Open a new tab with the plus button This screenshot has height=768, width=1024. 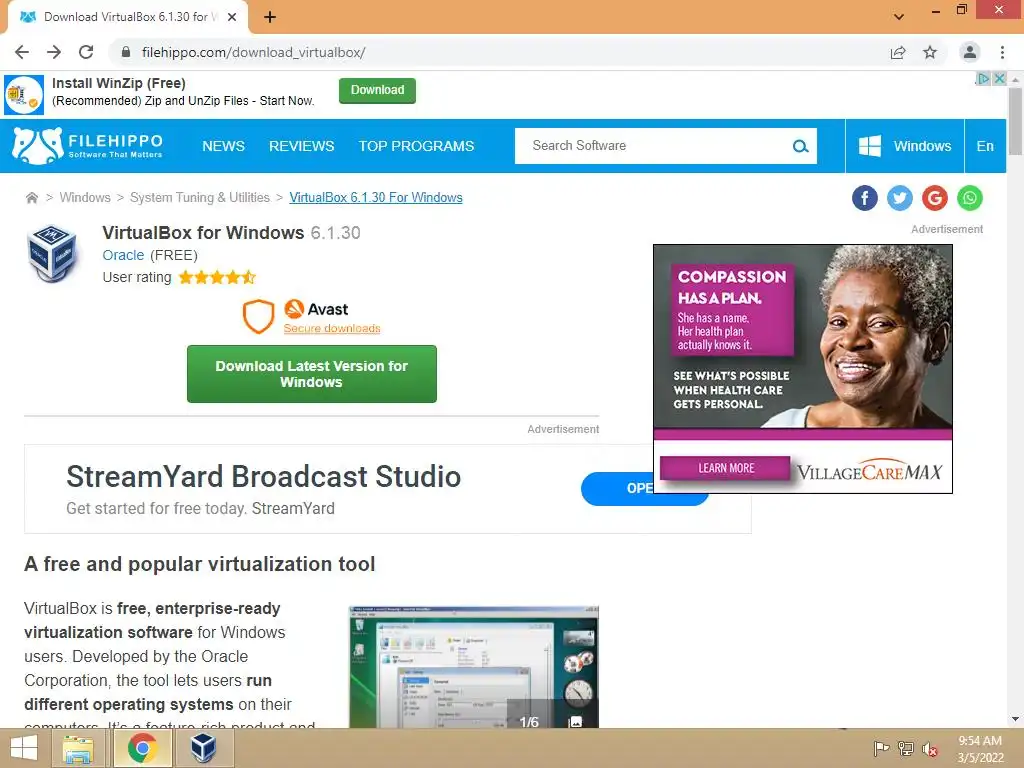270,17
